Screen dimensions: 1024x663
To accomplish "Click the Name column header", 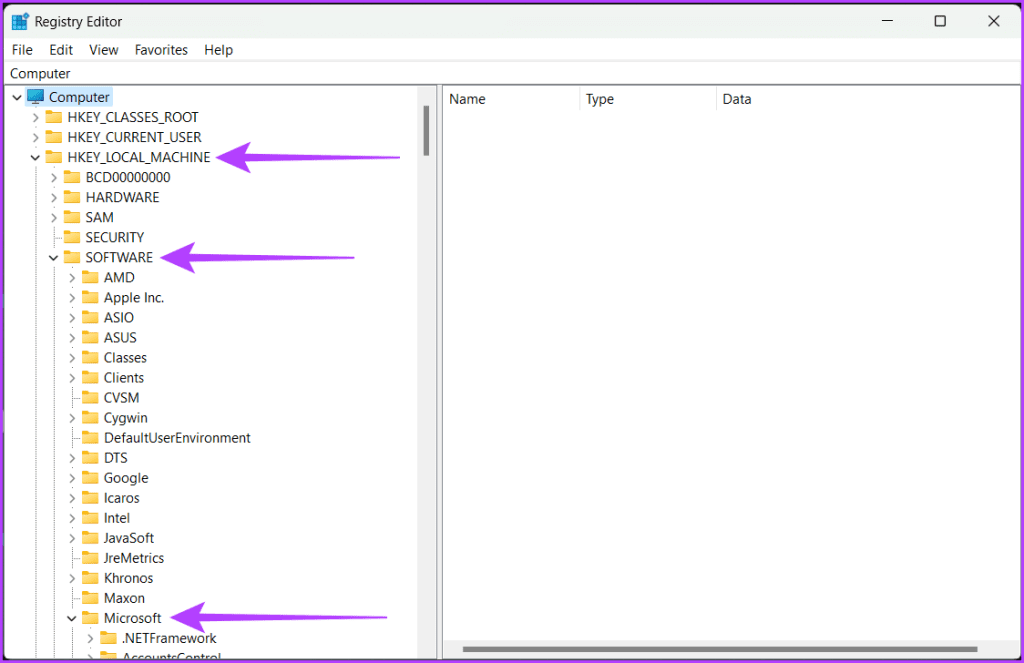I will tap(511, 99).
